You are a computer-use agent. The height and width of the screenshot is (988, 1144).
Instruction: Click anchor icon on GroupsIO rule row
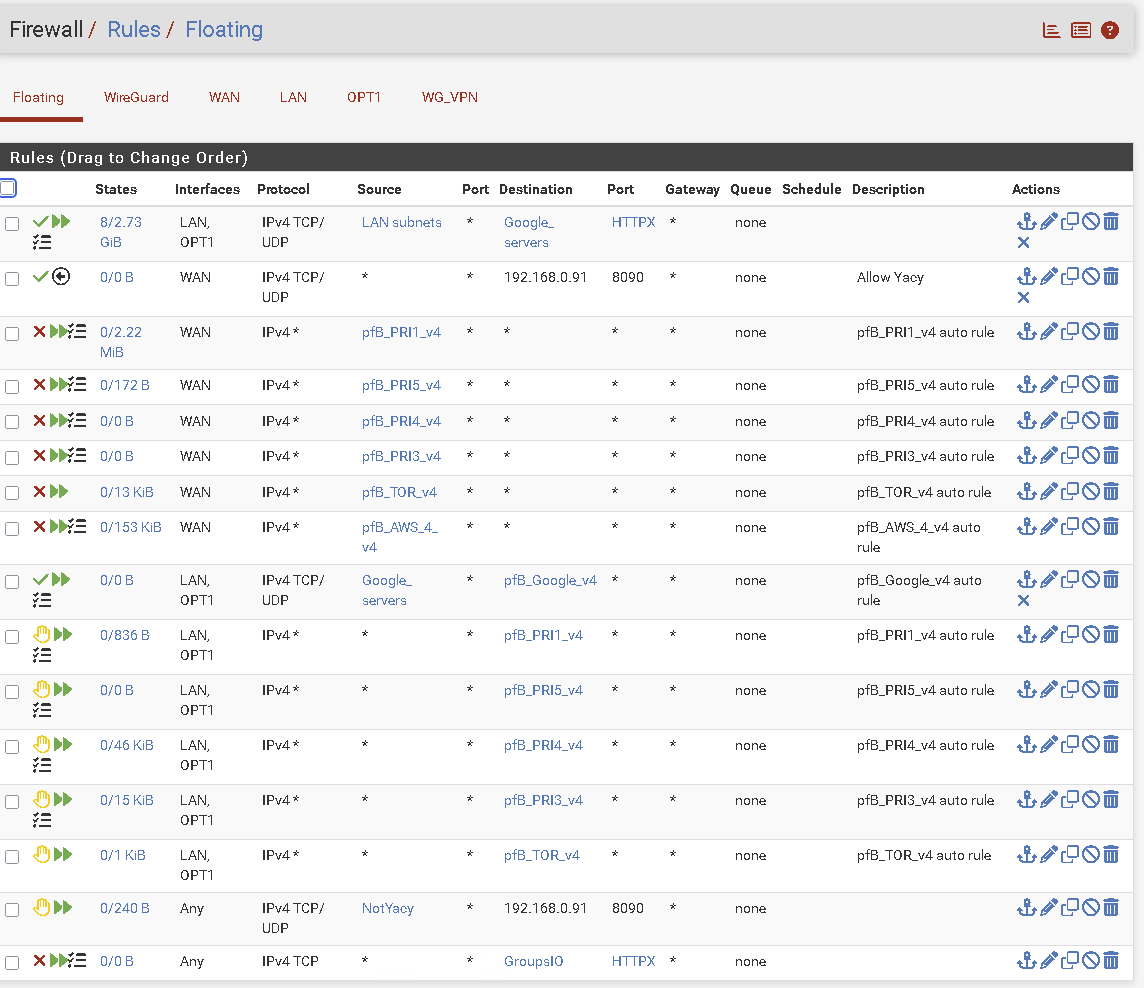point(1026,961)
